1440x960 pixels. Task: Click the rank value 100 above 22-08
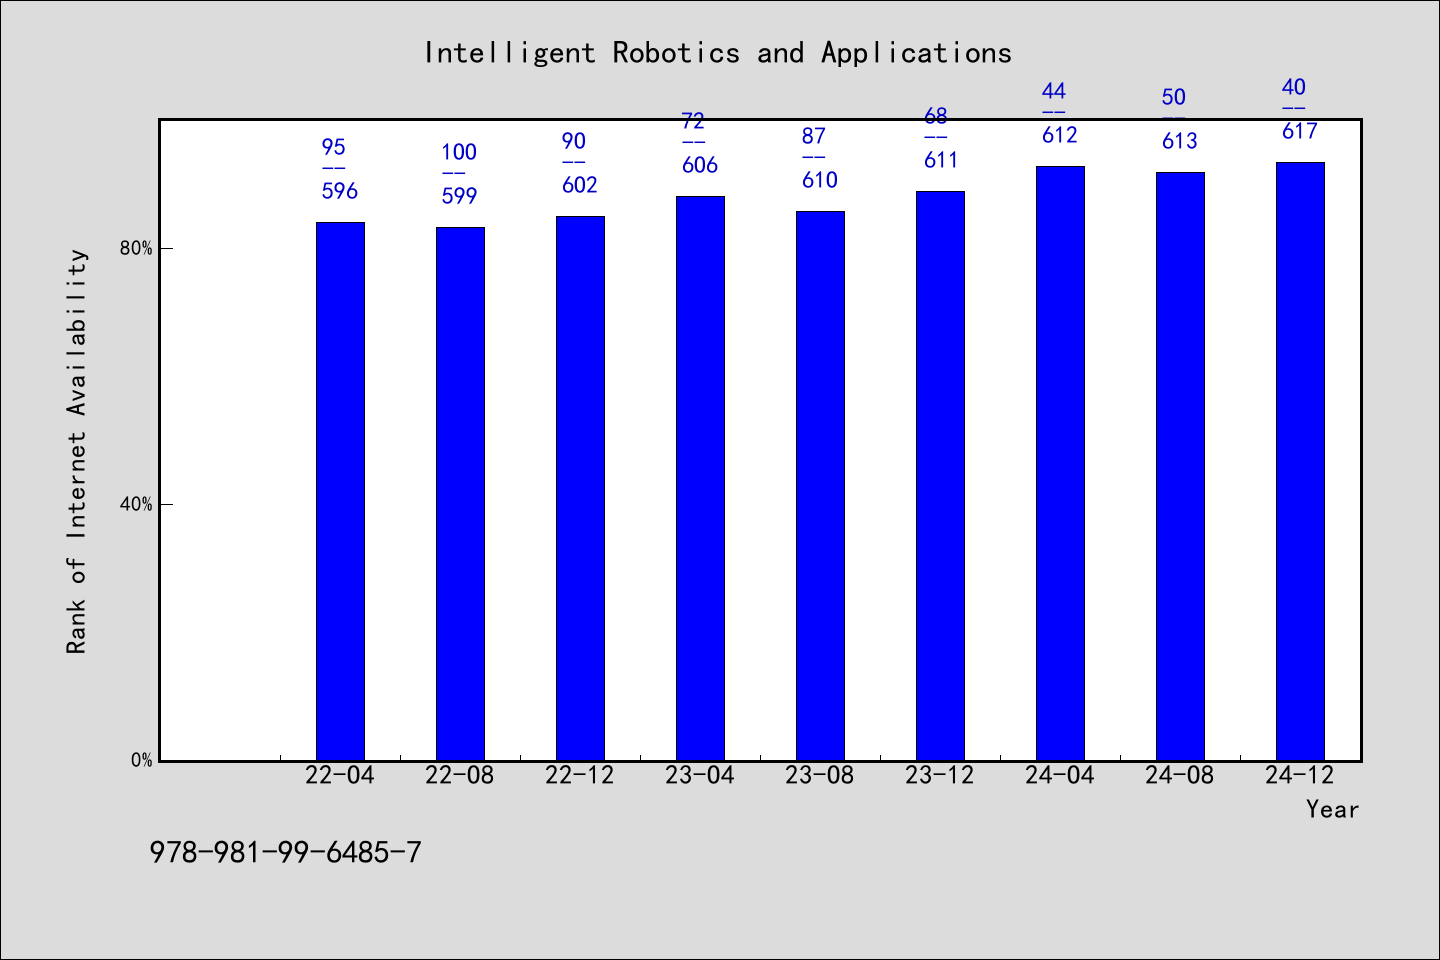(459, 153)
